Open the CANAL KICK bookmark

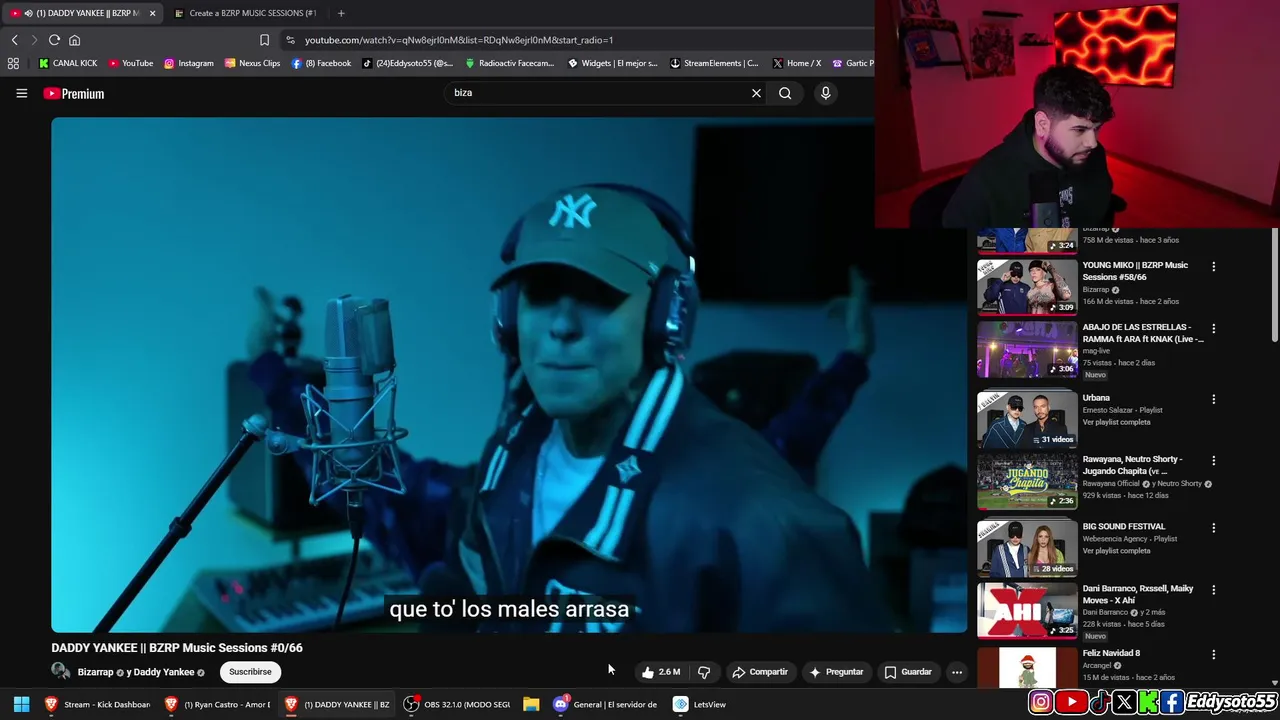point(68,63)
